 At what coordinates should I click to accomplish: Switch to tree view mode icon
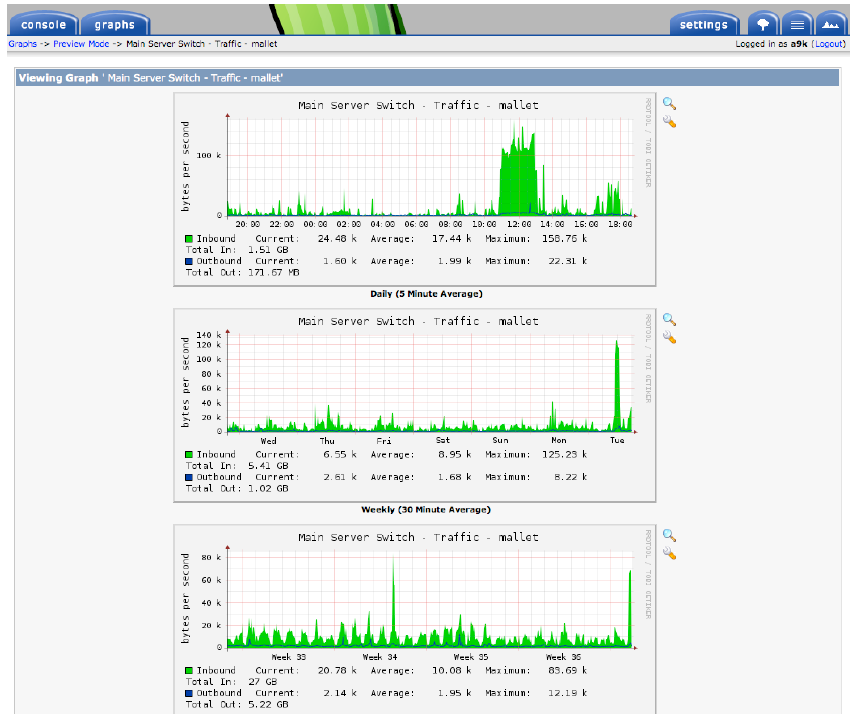point(763,24)
